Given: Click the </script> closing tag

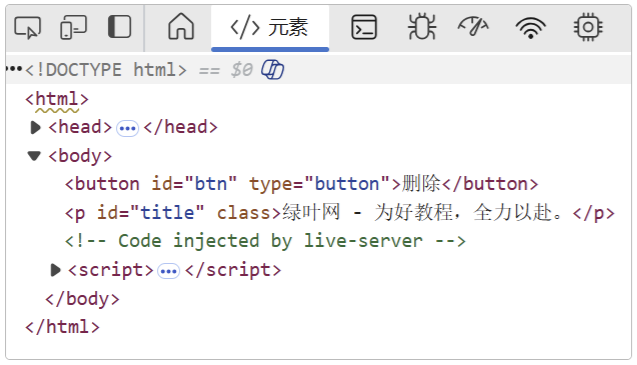Looking at the screenshot, I should [233, 270].
